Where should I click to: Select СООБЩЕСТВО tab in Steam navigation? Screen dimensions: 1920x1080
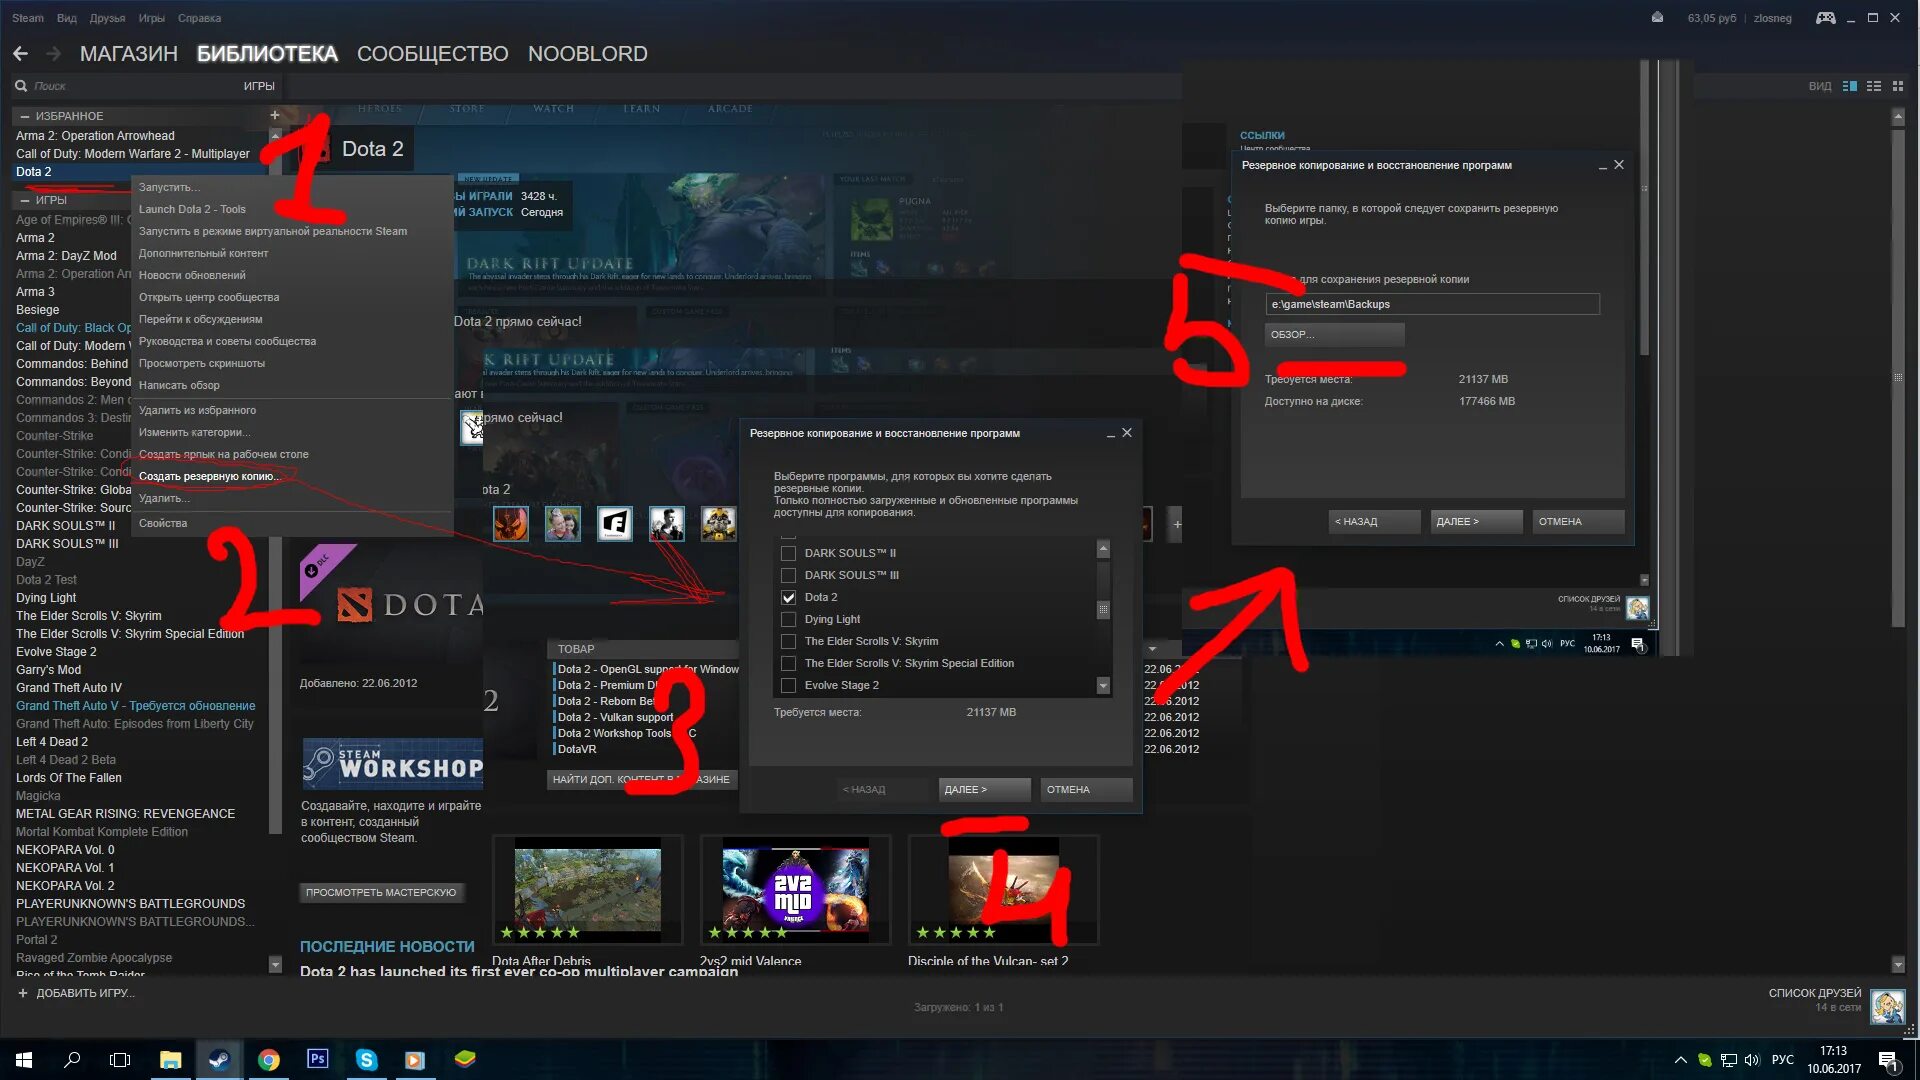coord(433,53)
